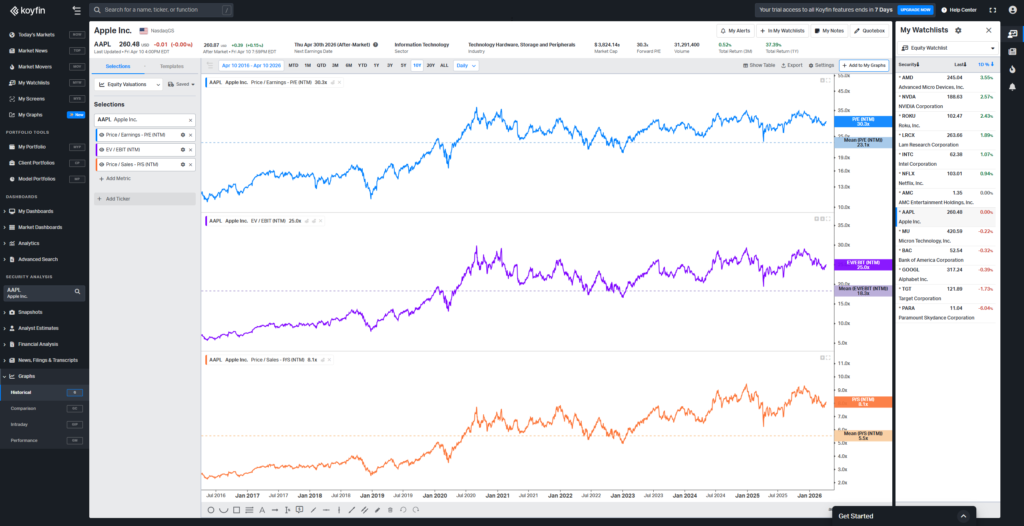Open watchlist settings gear icon
Screen dimensions: 1024x526
(958, 30)
